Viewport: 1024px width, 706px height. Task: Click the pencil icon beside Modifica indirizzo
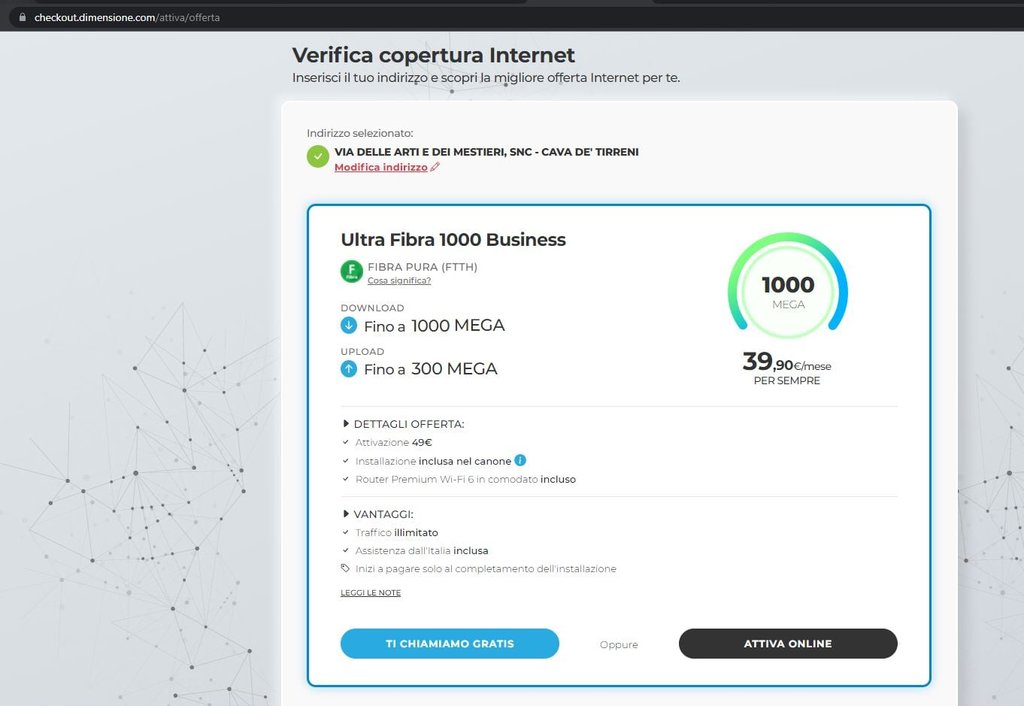click(x=435, y=167)
